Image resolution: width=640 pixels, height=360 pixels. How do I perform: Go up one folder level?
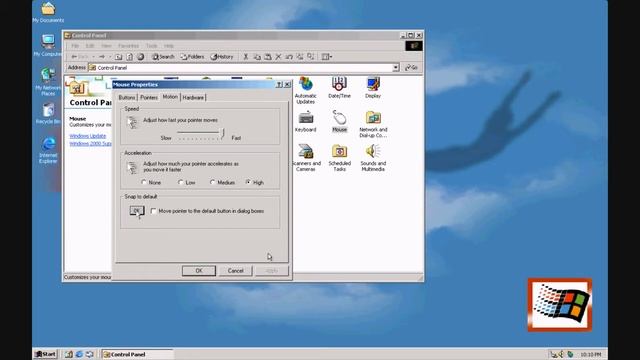pyautogui.click(x=118, y=57)
